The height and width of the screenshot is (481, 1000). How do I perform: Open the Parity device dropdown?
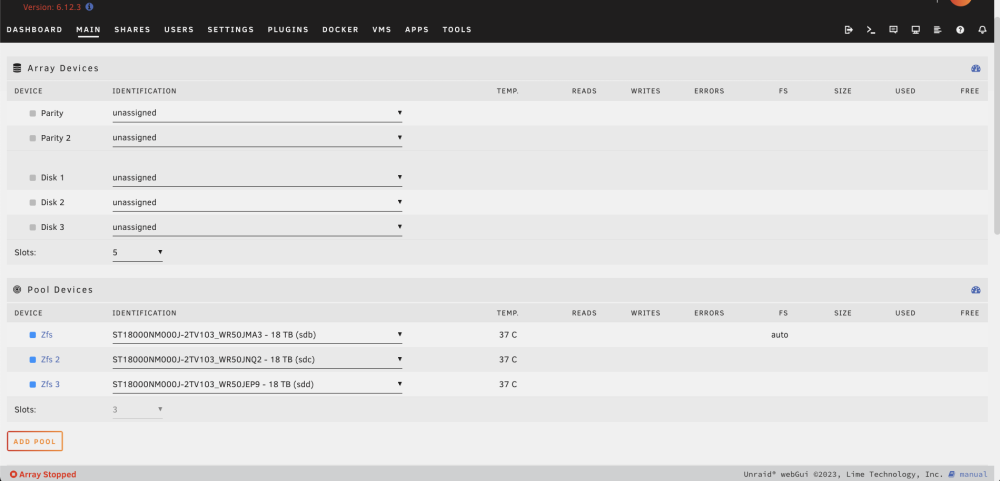pyautogui.click(x=257, y=113)
